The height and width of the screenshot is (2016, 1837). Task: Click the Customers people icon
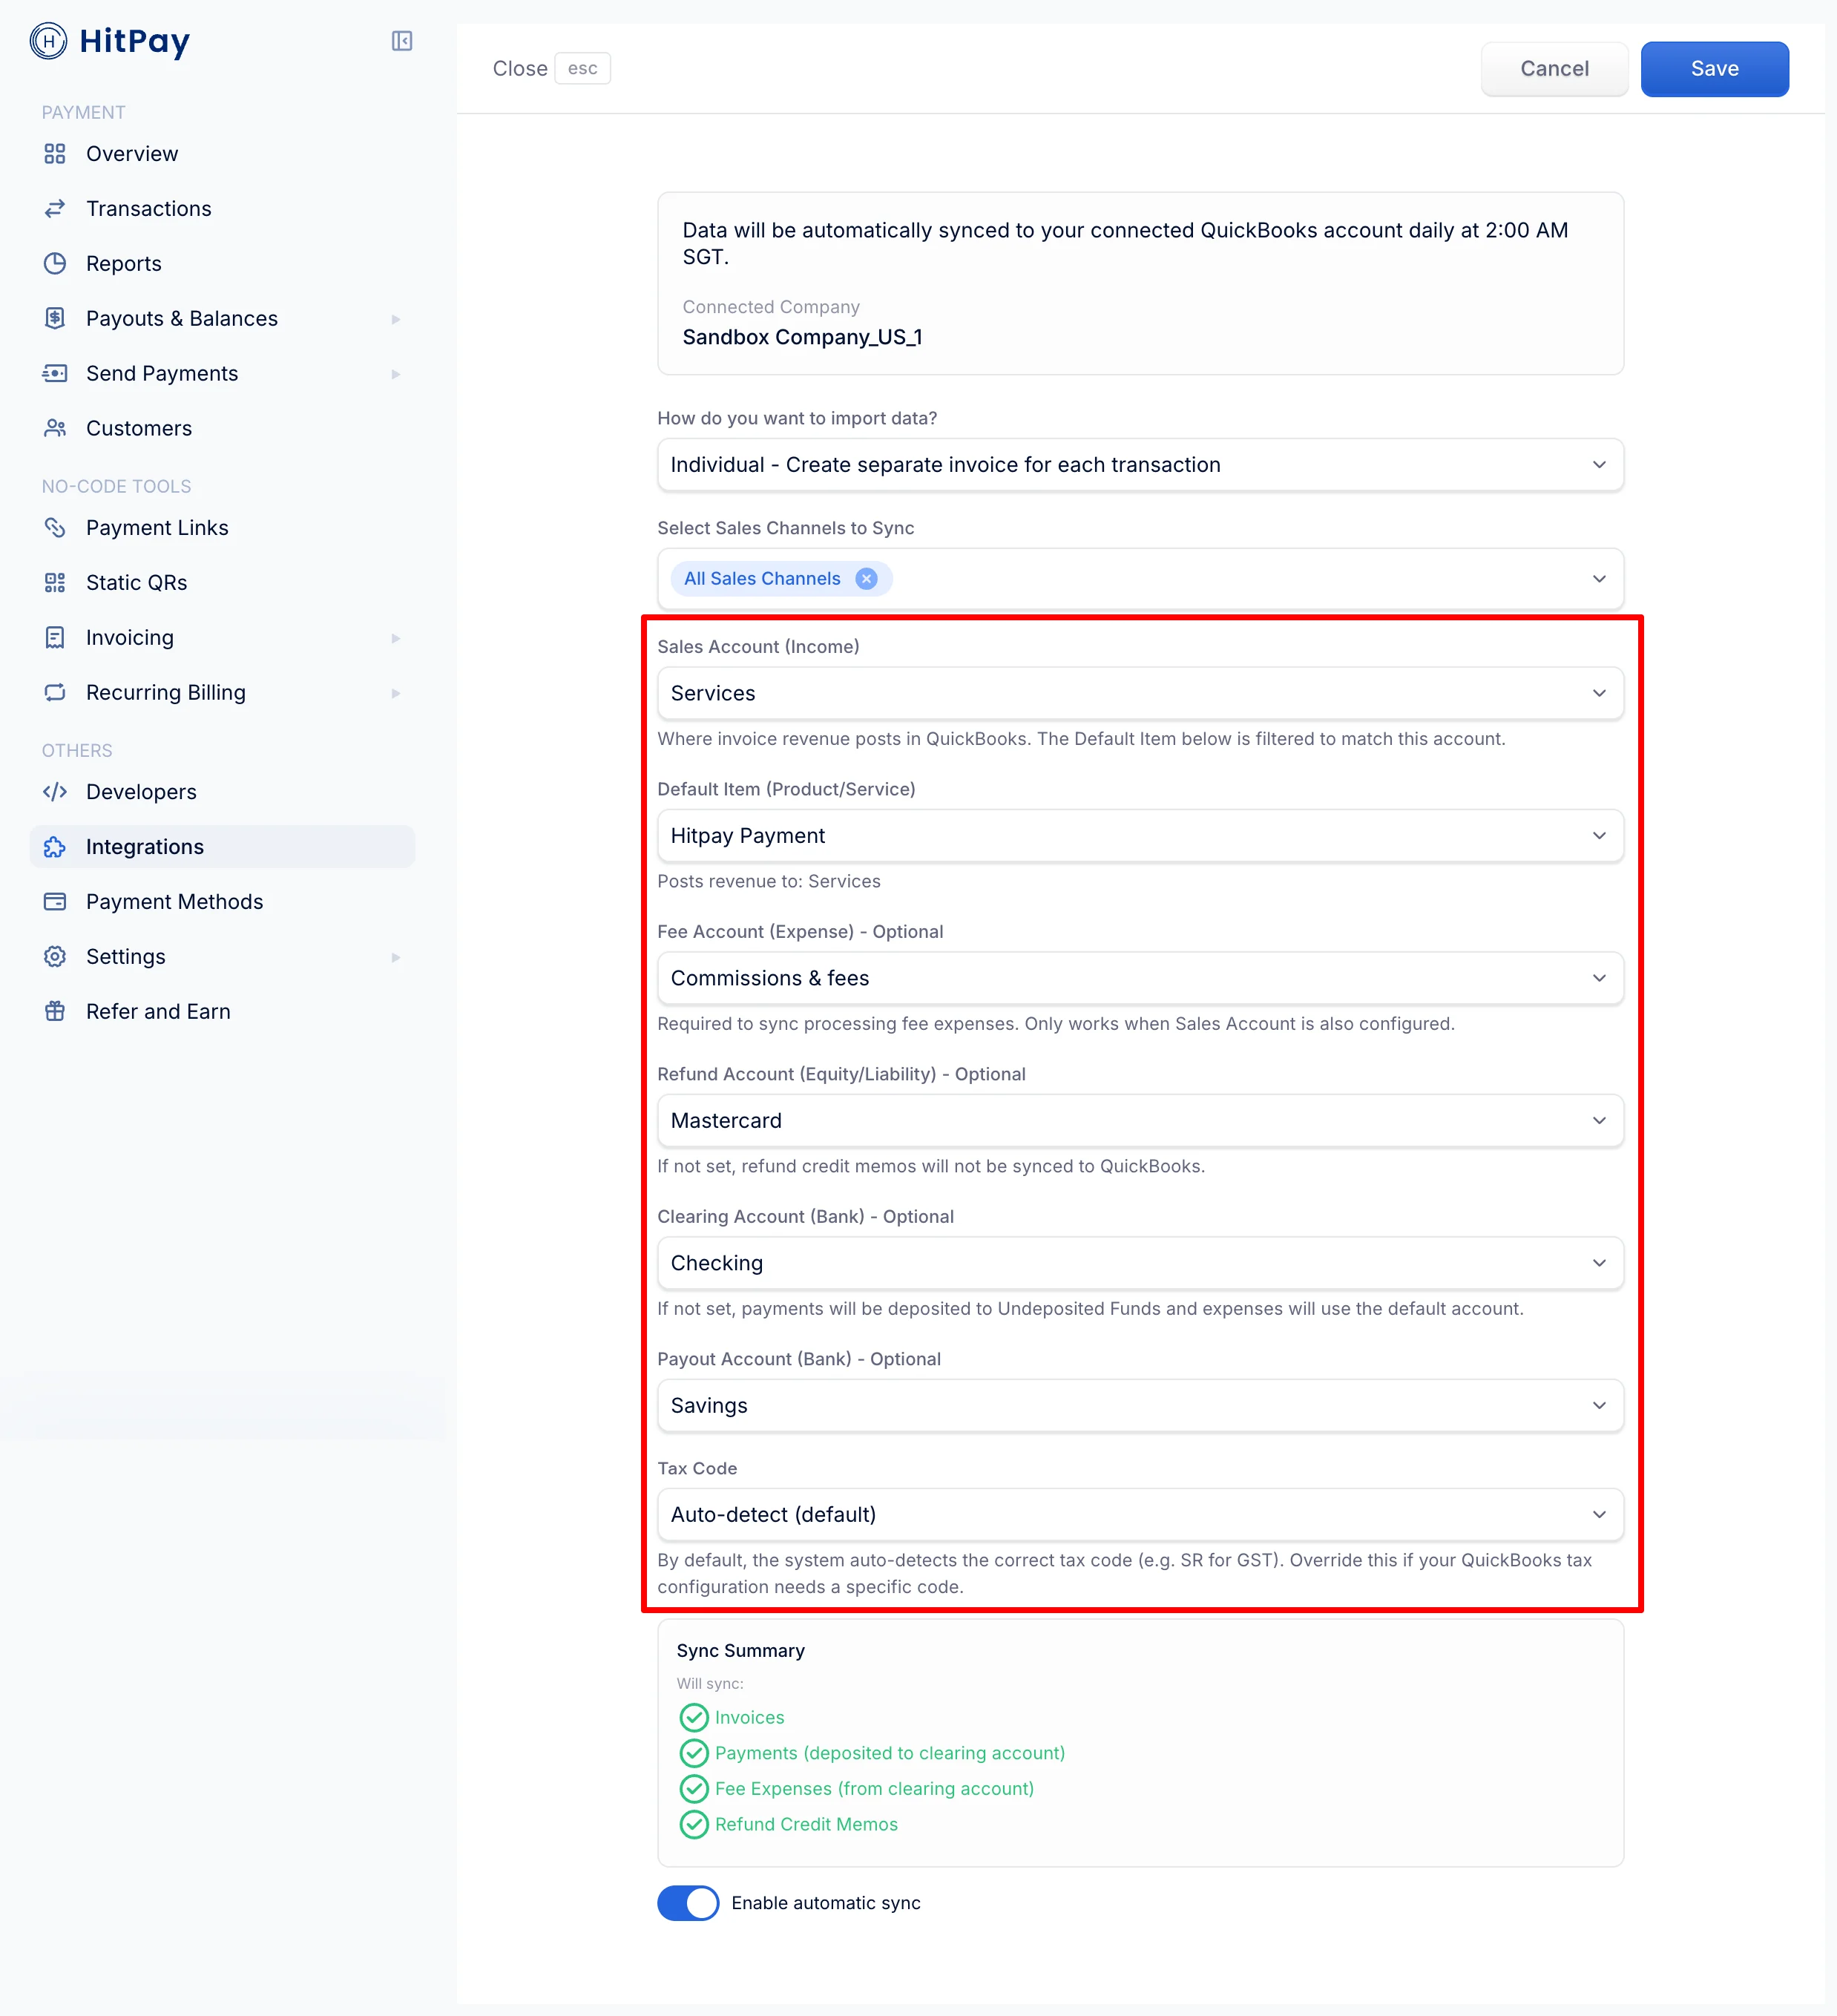click(55, 428)
